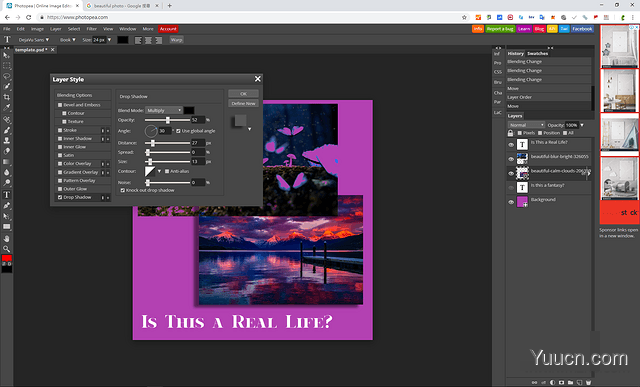
Task: Expand style preview dropdown arrow
Action: (249, 129)
